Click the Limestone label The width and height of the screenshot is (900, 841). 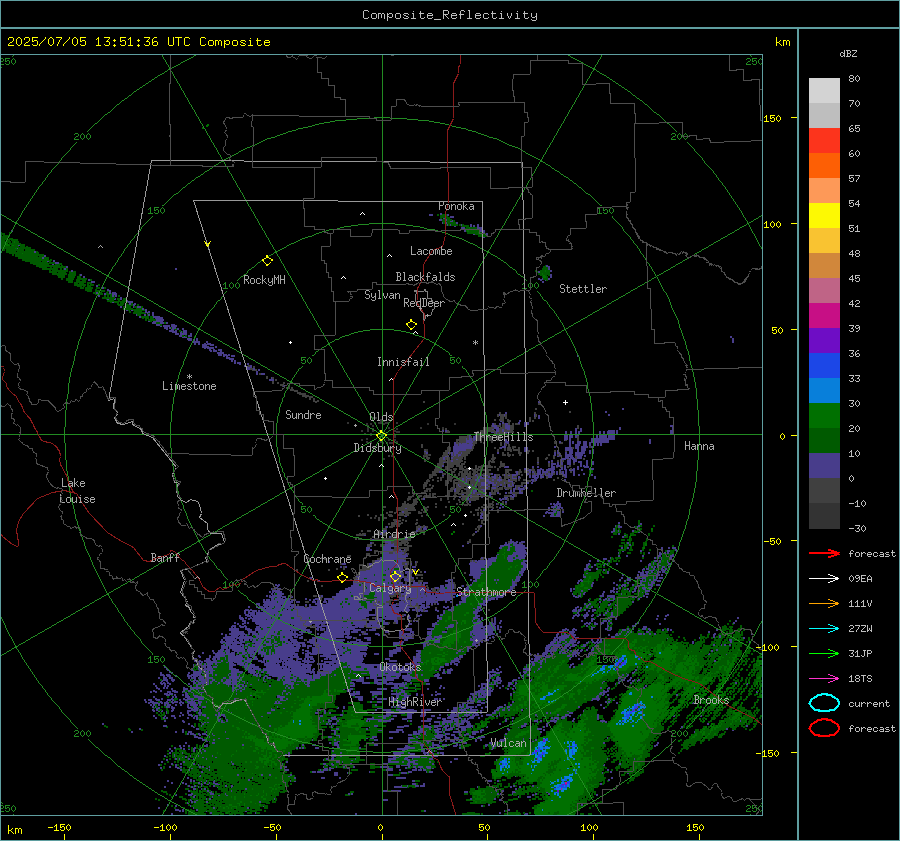pyautogui.click(x=189, y=386)
